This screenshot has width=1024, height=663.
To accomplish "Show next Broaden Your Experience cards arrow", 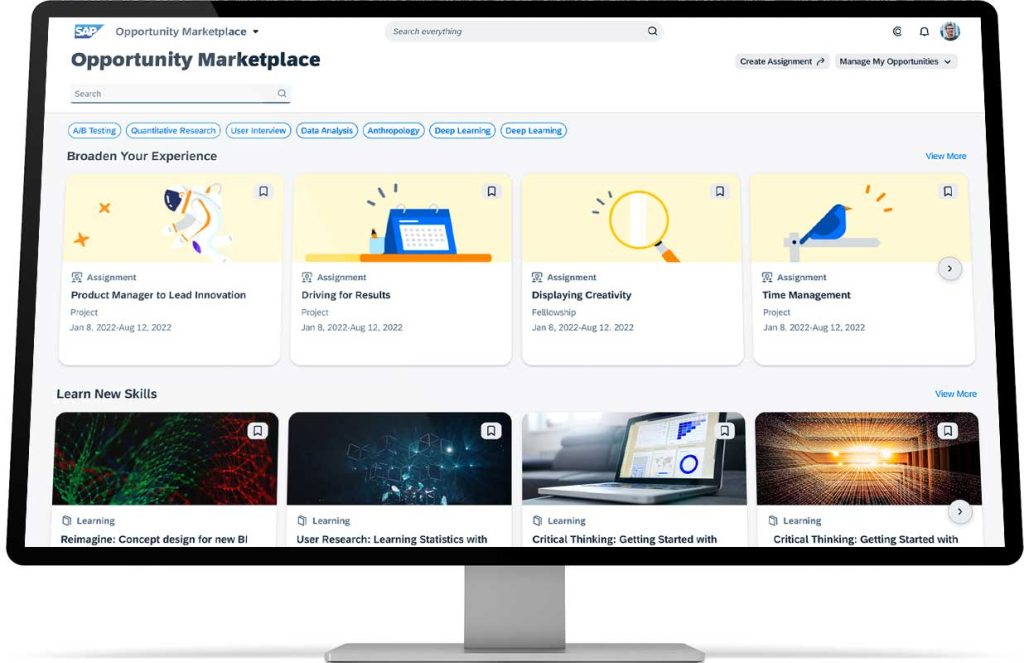I will (x=950, y=268).
